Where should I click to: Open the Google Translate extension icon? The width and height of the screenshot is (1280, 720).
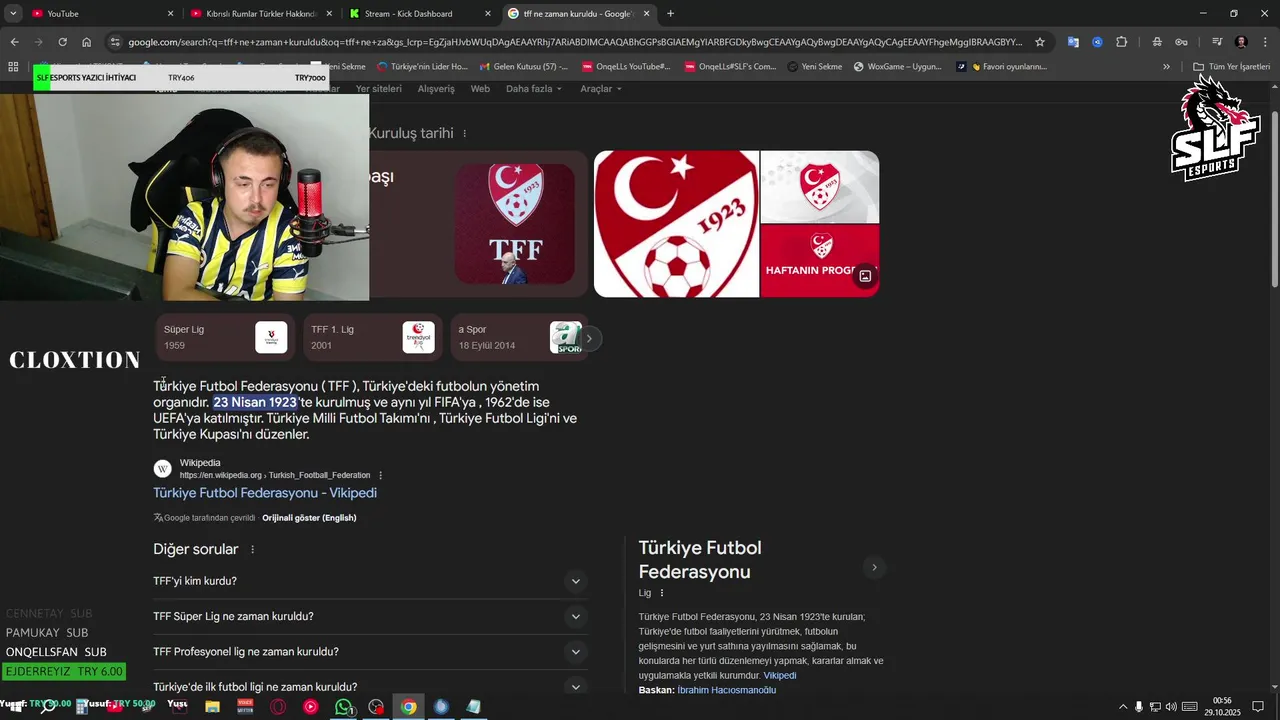tap(1073, 42)
